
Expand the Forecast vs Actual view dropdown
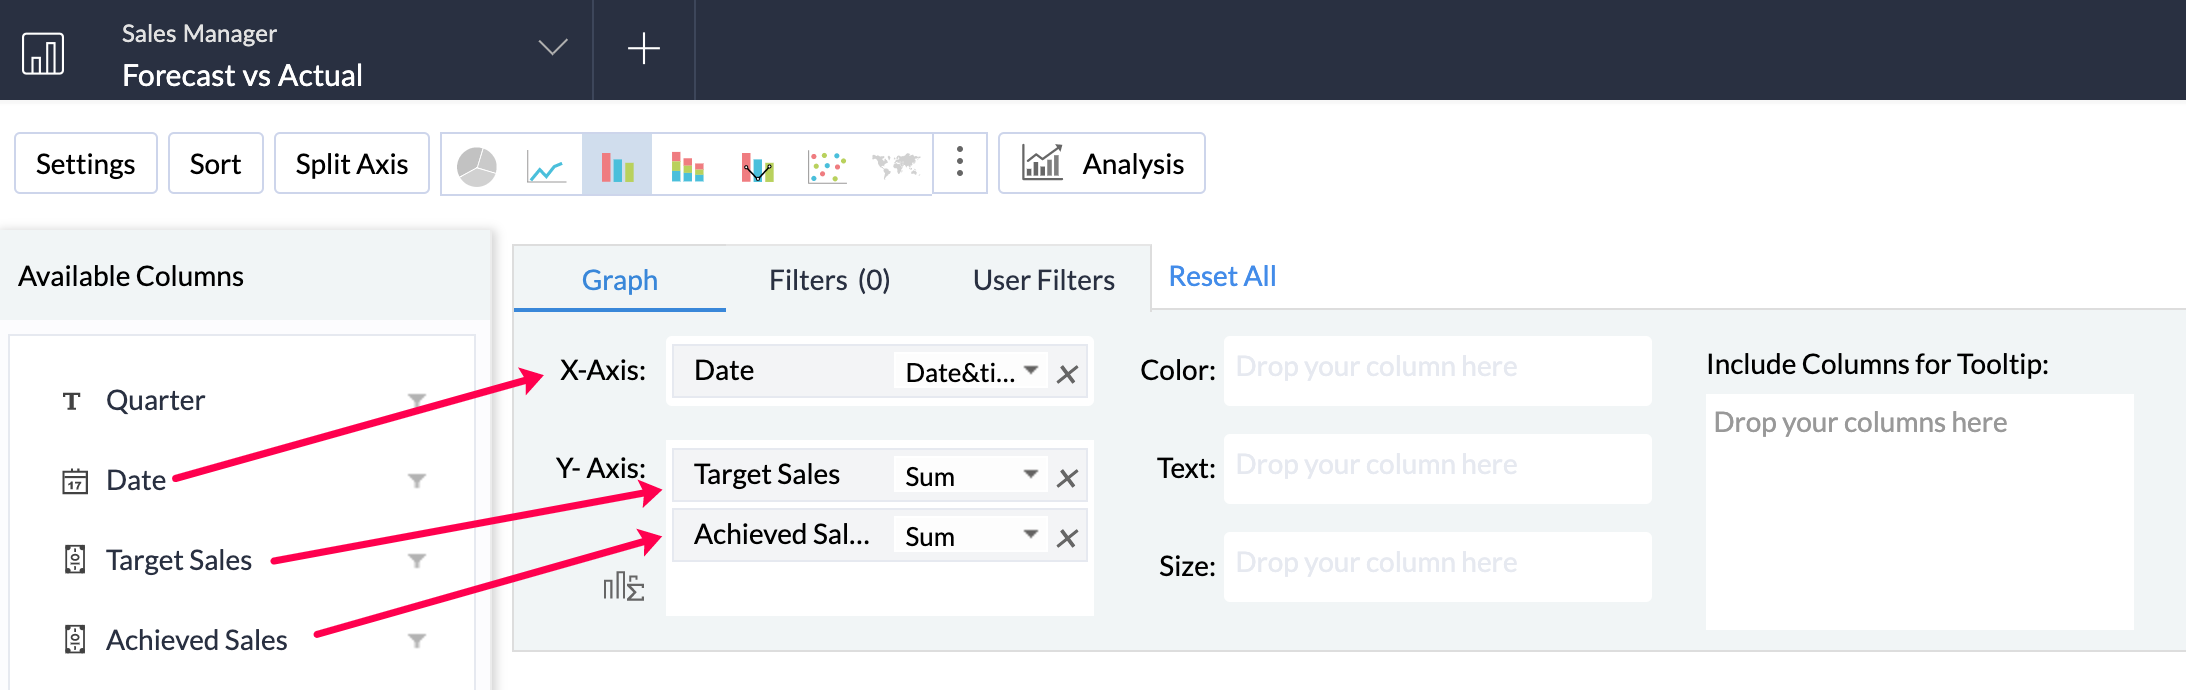pyautogui.click(x=553, y=48)
